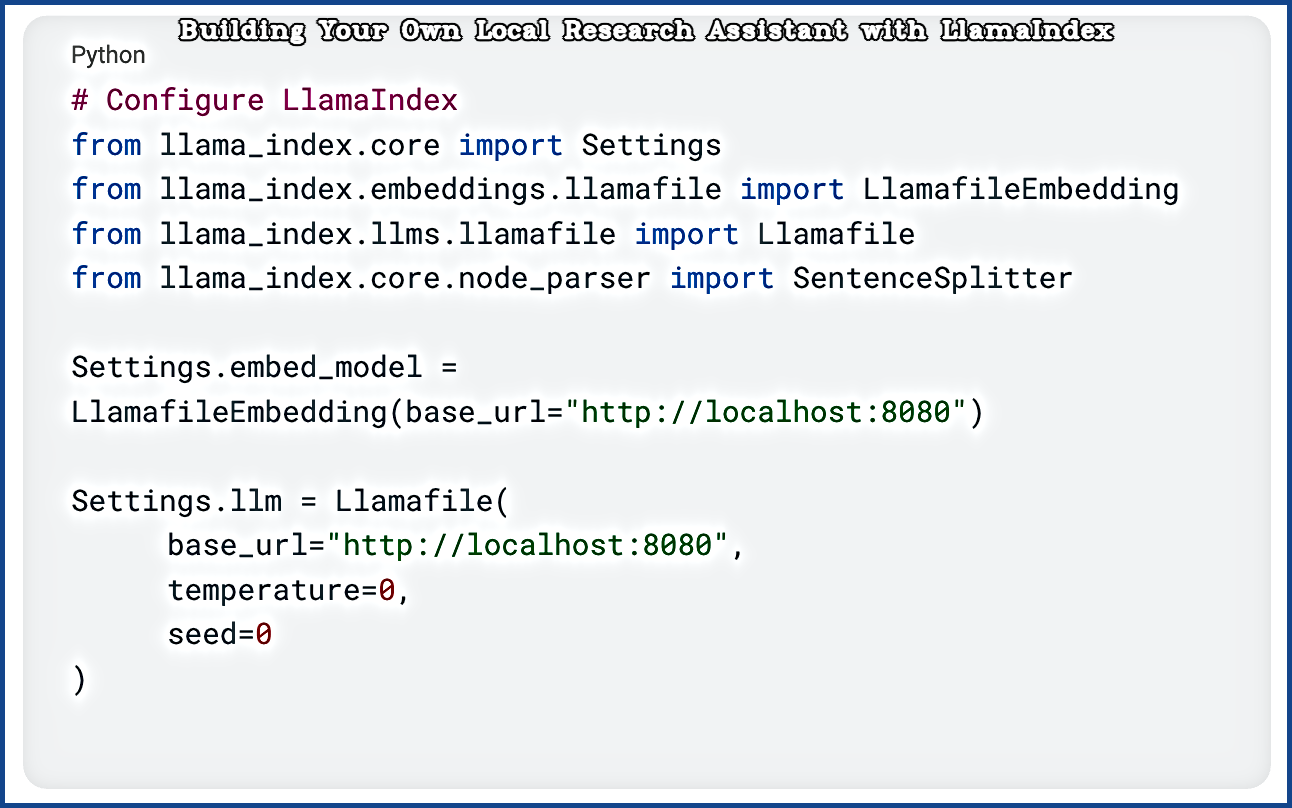Click llama_index.llms.llamafile module name
Image resolution: width=1292 pixels, height=808 pixels.
tap(388, 234)
